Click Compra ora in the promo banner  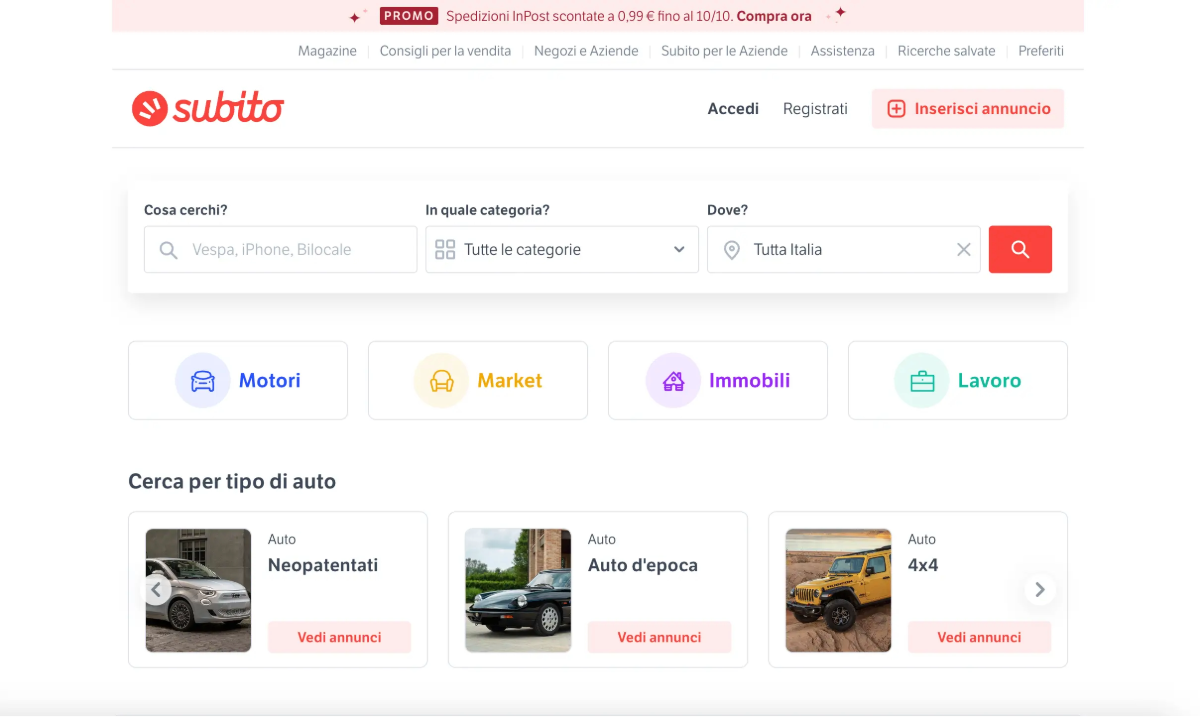click(774, 16)
